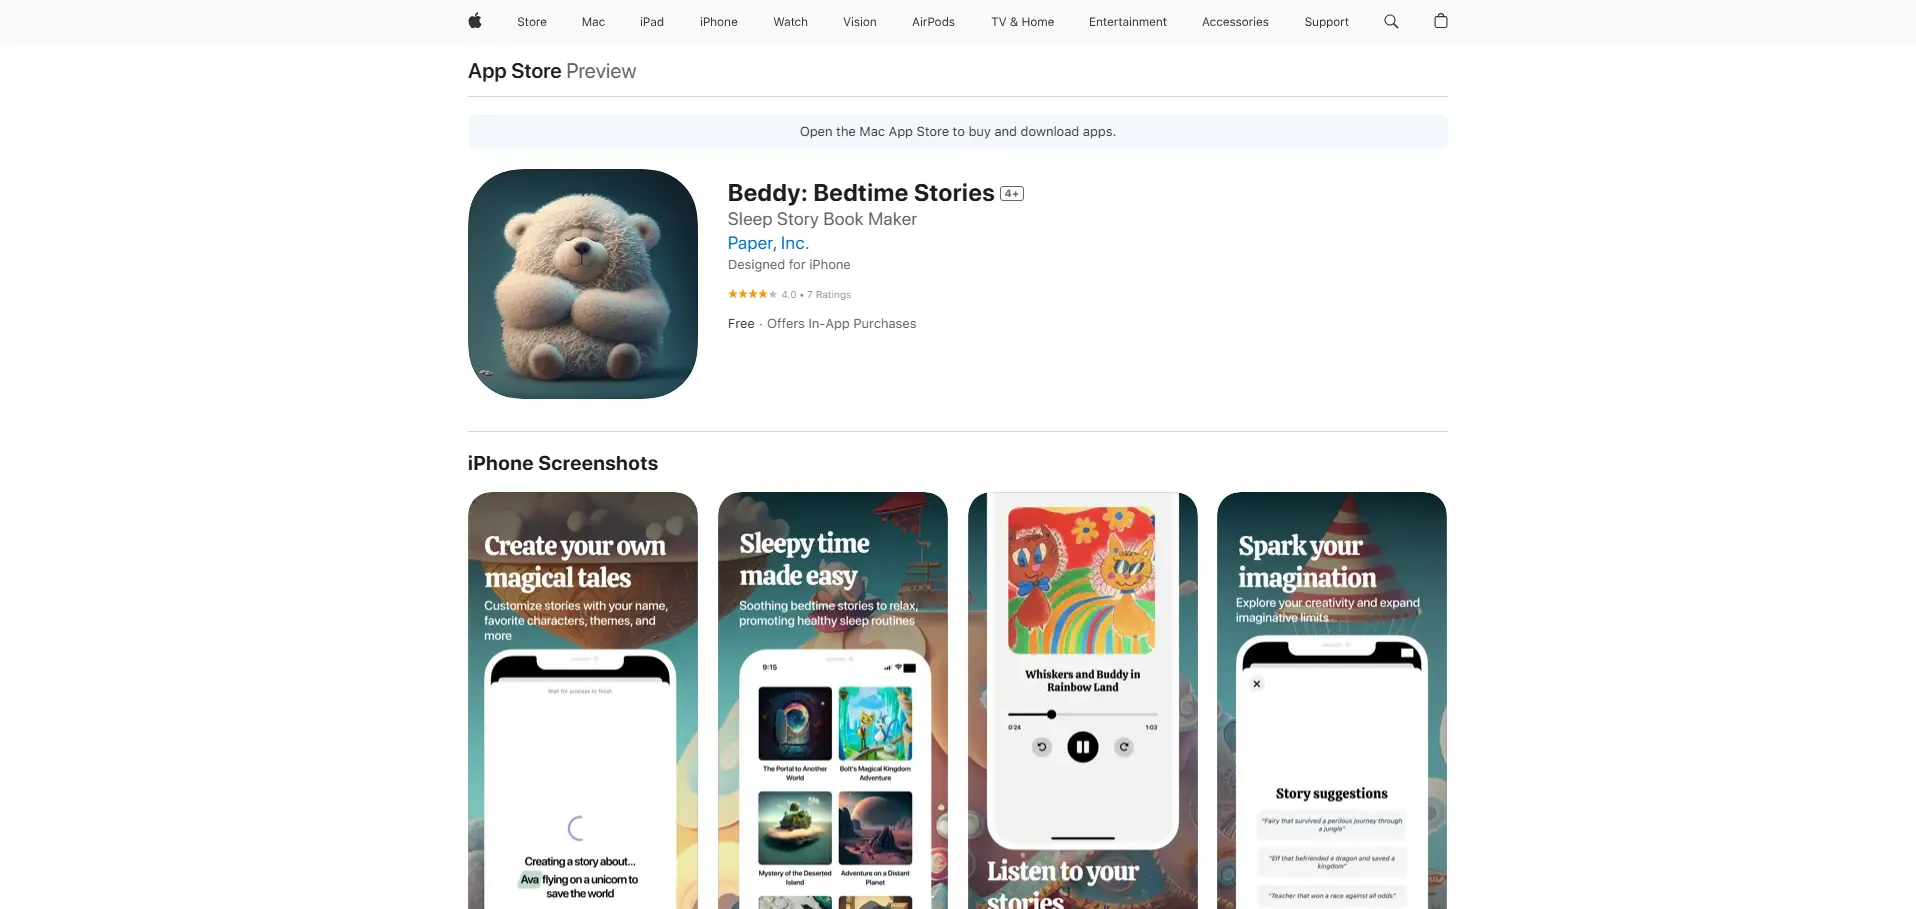Screen dimensions: 1916x909
Task: Click the Beddy teddy bear app icon
Action: [x=583, y=284]
